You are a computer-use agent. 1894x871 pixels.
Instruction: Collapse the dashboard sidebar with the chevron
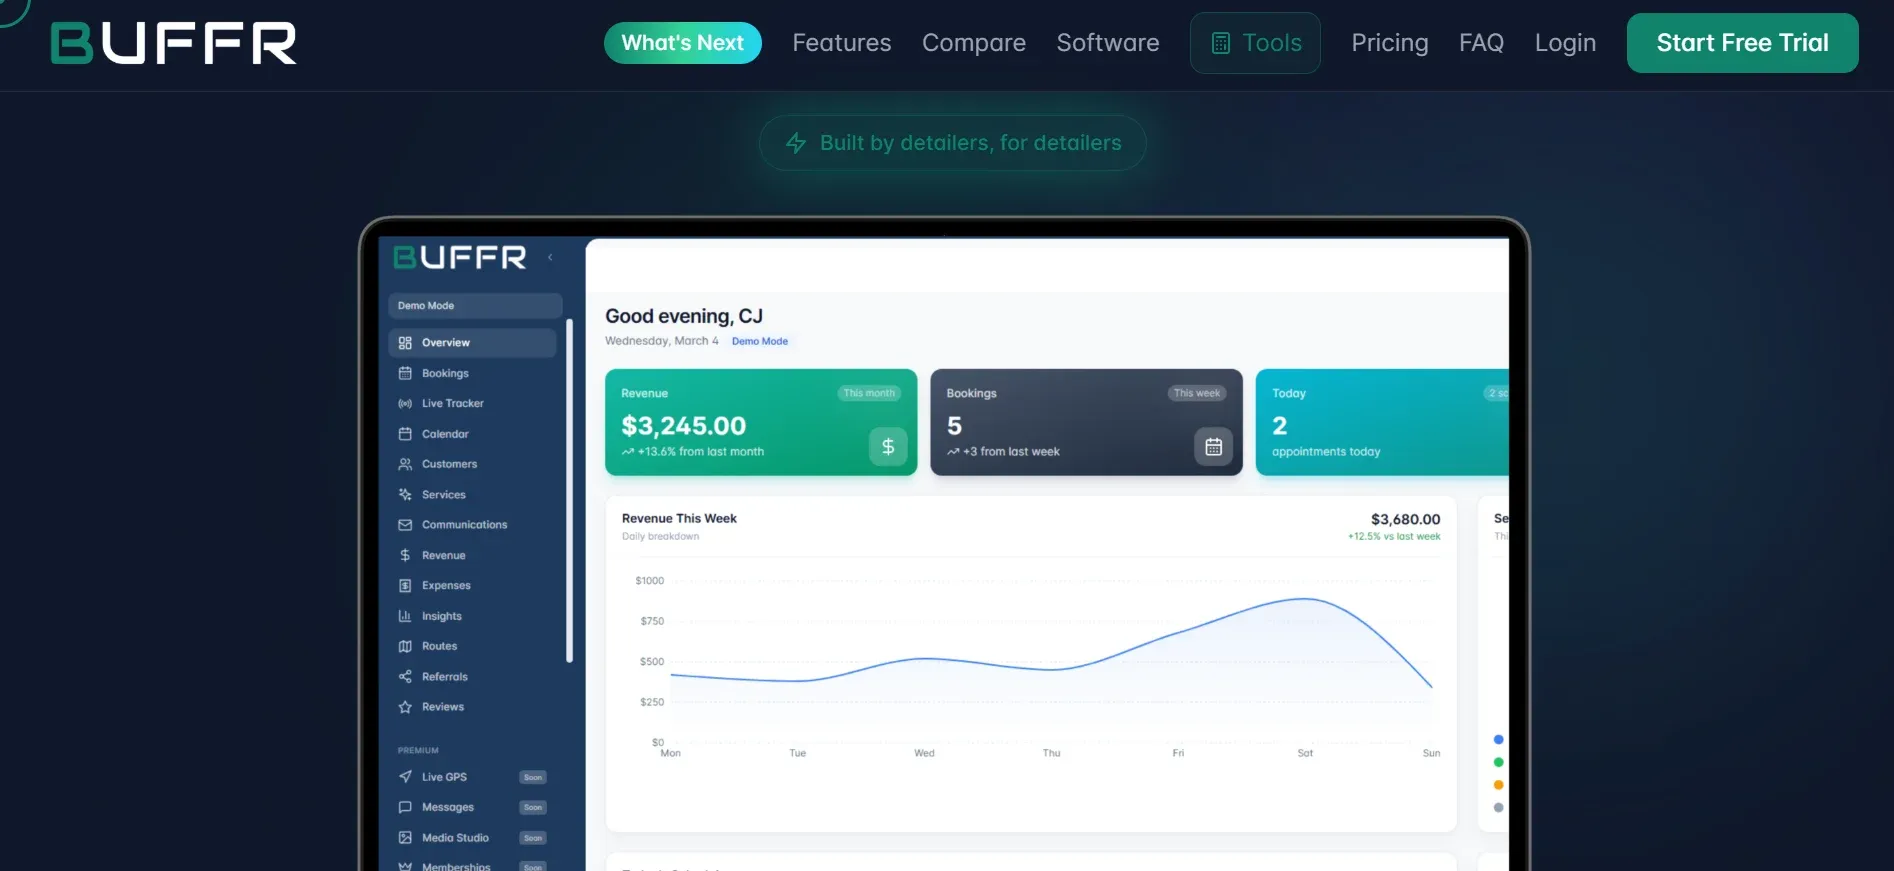(x=550, y=258)
